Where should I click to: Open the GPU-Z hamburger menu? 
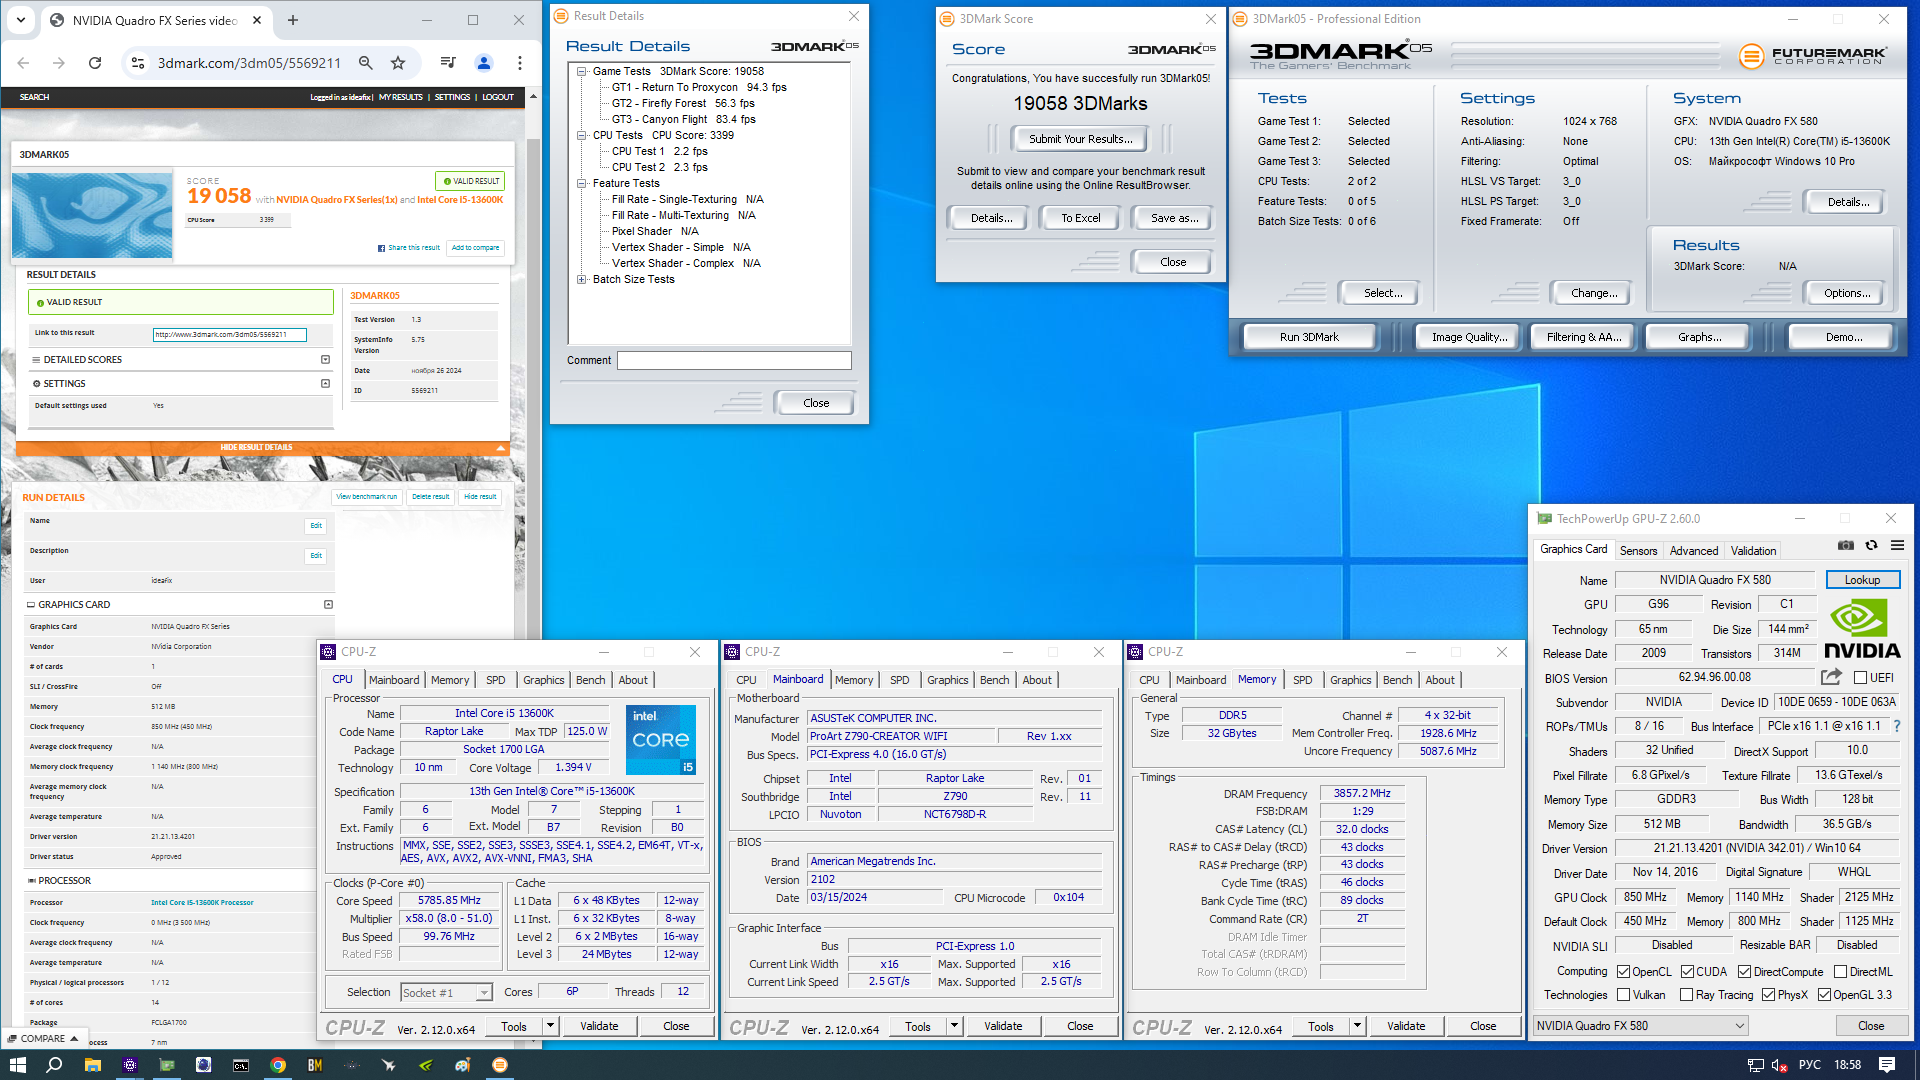click(1897, 545)
